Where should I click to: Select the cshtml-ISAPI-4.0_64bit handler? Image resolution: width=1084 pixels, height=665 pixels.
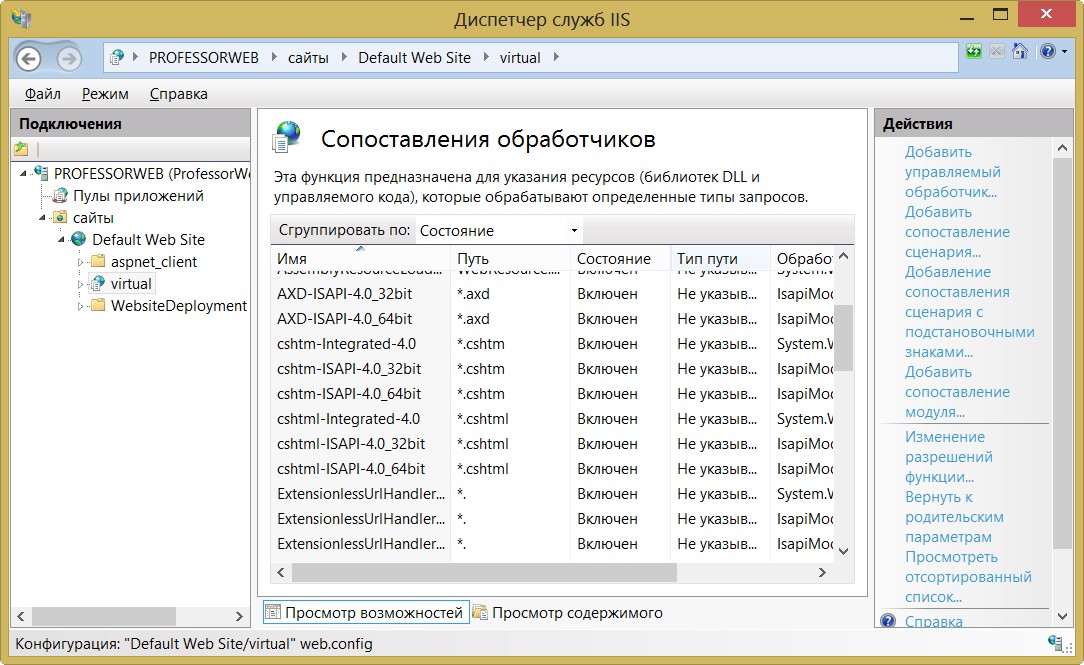coord(552,469)
